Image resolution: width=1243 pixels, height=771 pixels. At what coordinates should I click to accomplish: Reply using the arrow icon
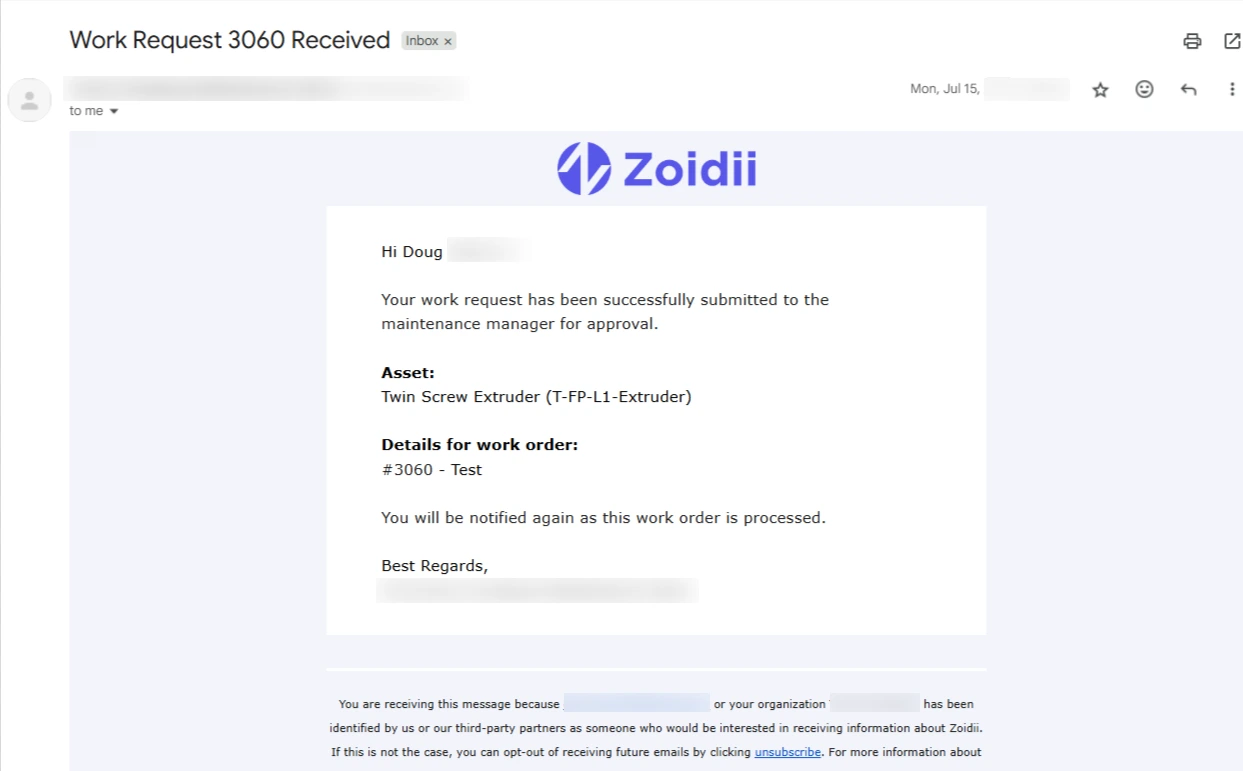tap(1188, 89)
